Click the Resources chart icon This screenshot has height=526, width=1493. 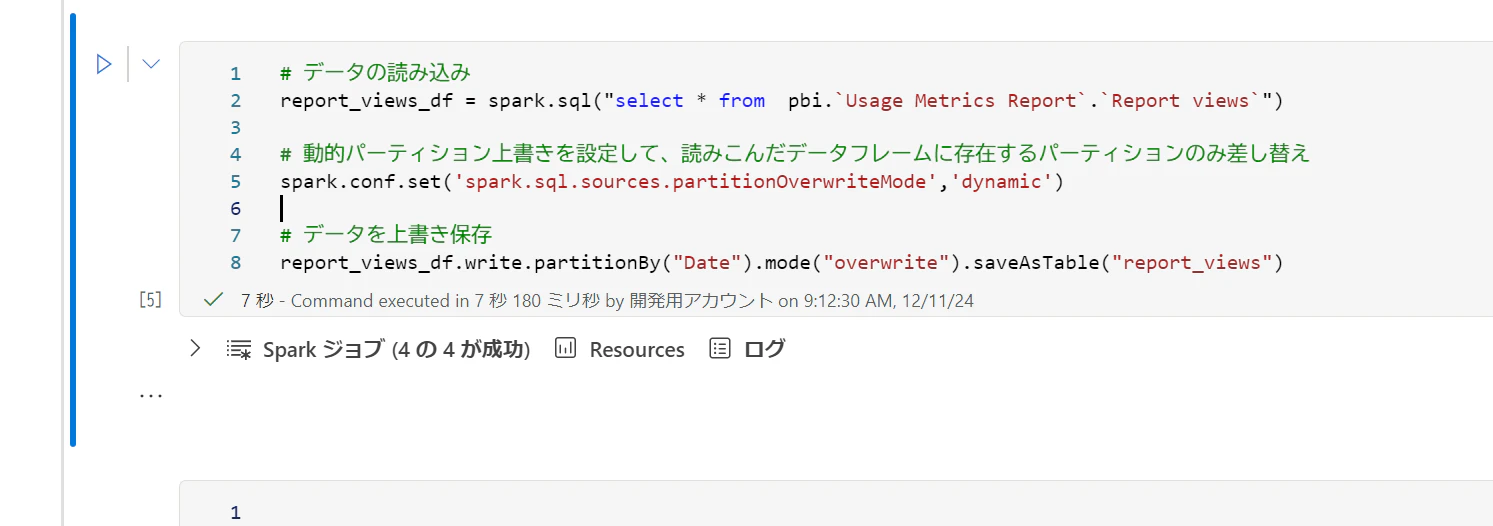(566, 349)
